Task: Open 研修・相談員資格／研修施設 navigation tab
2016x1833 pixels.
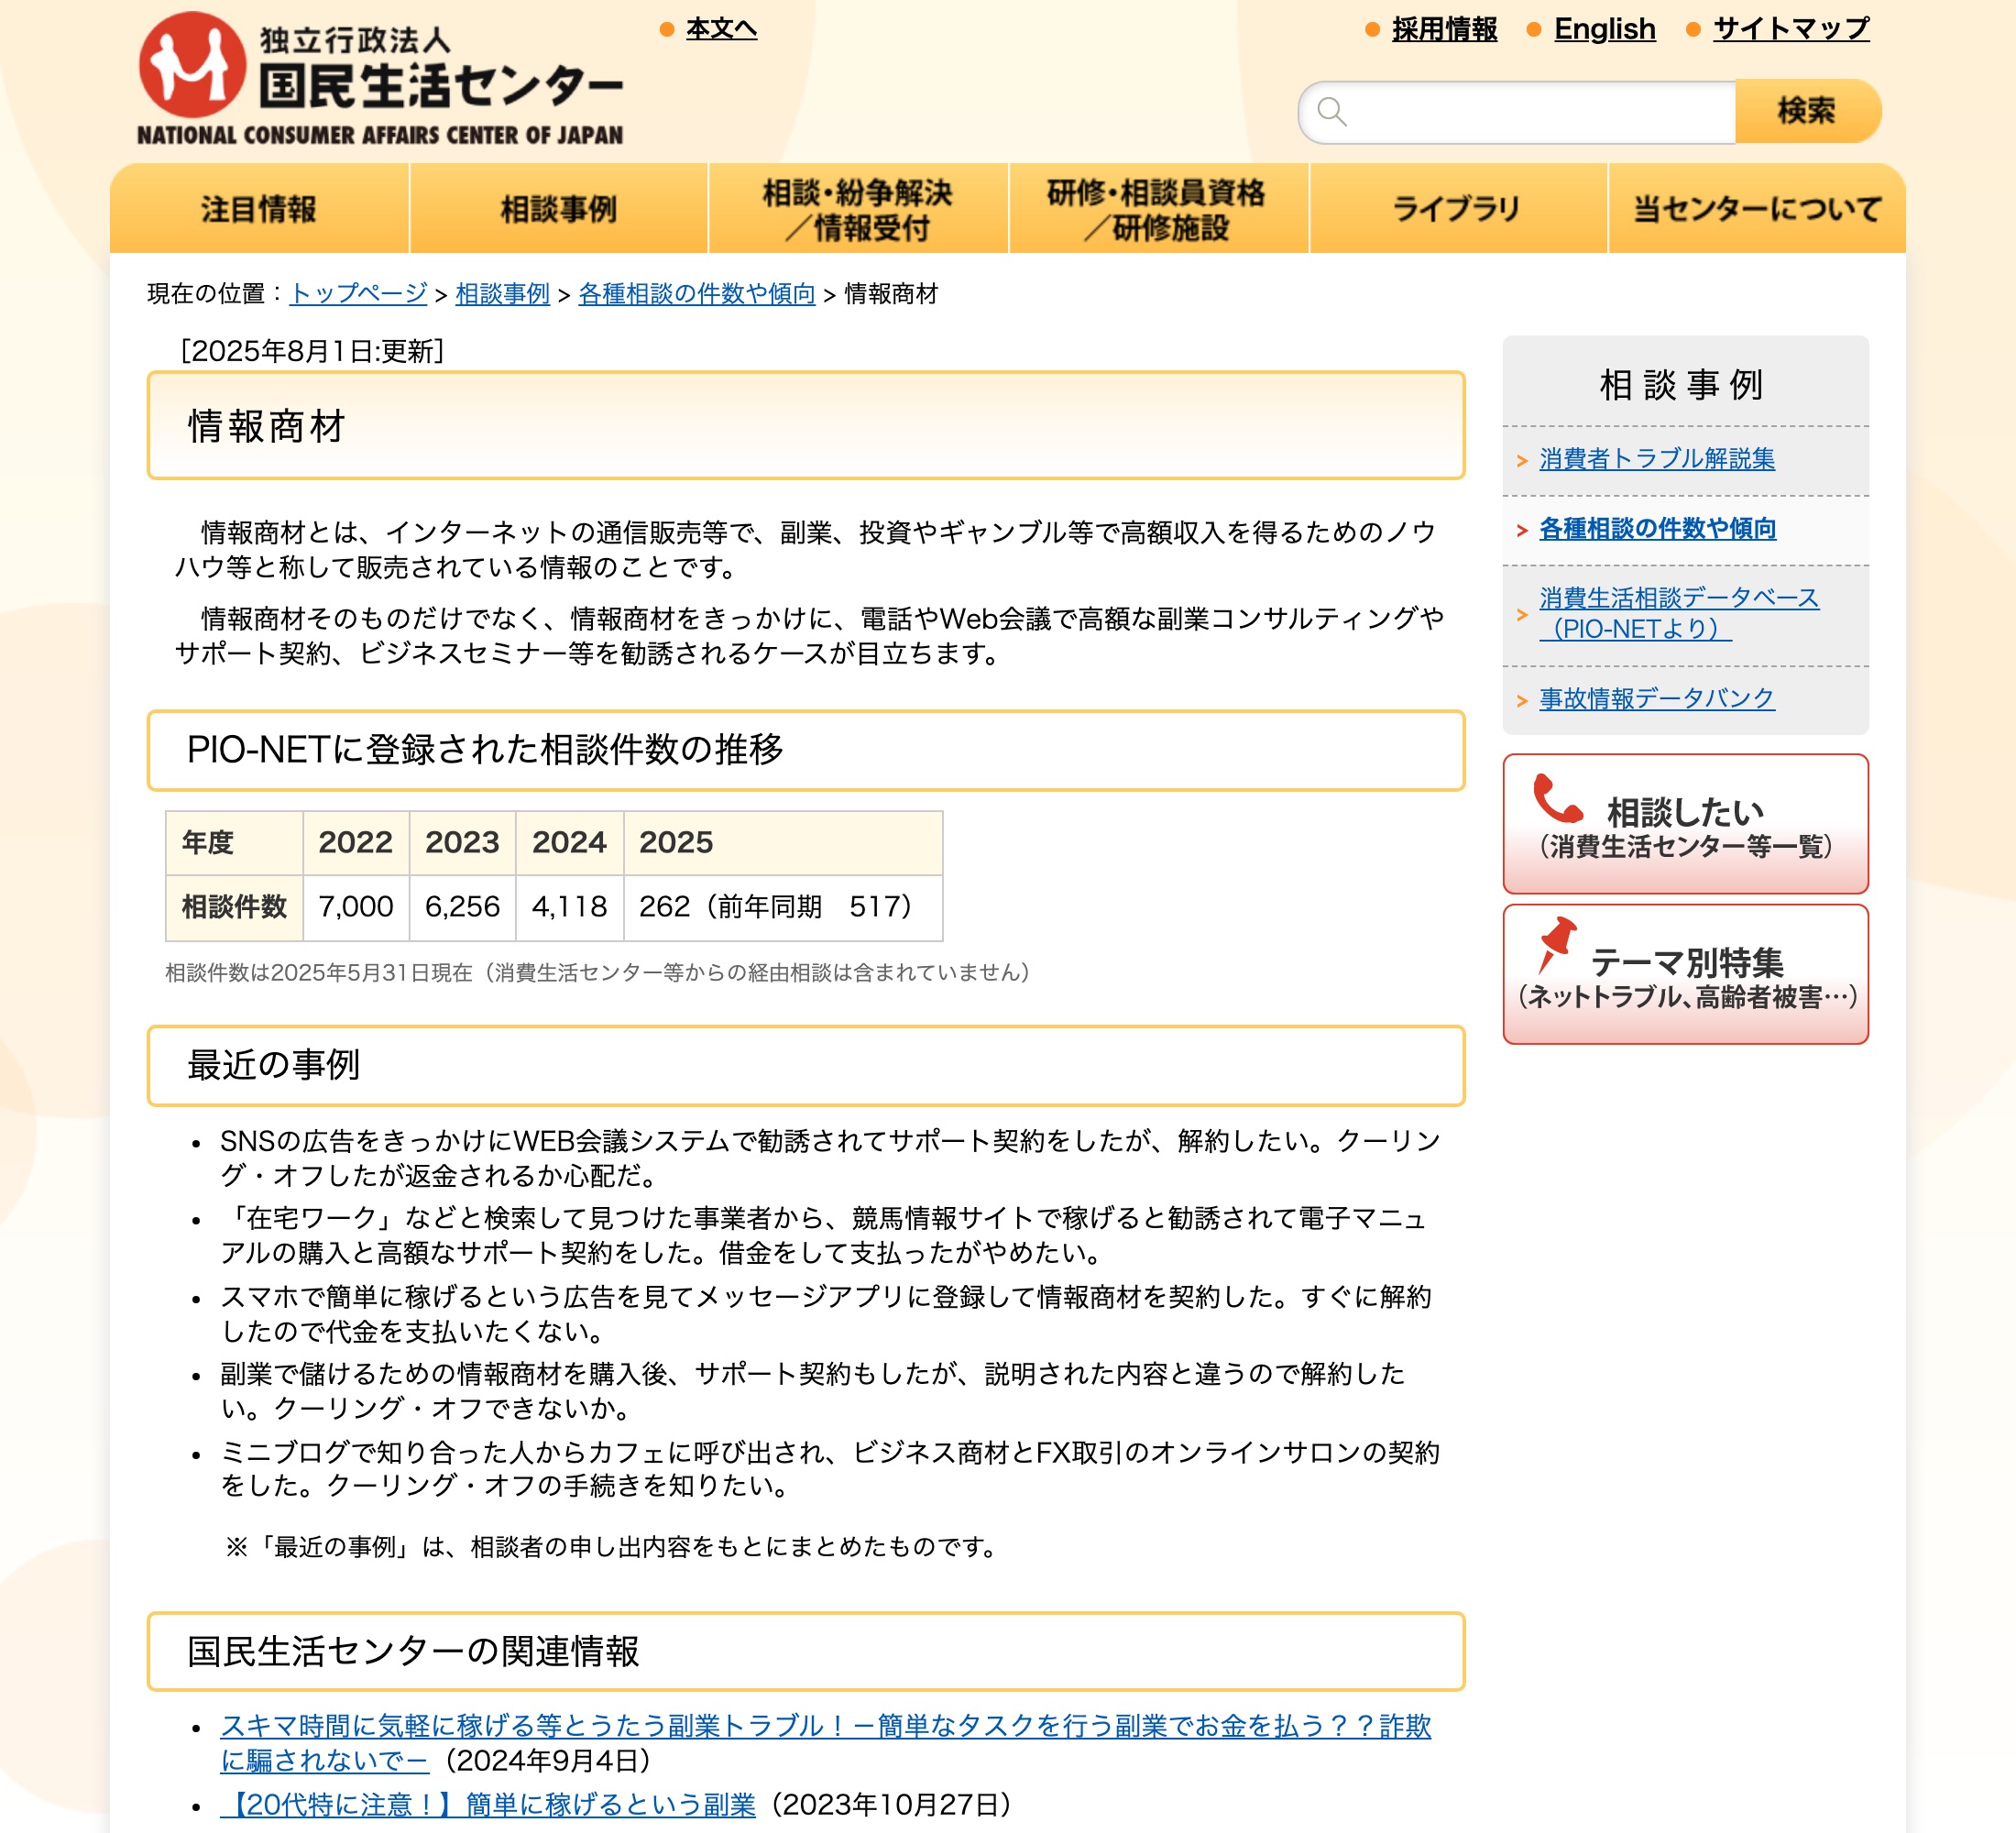Action: [1158, 208]
